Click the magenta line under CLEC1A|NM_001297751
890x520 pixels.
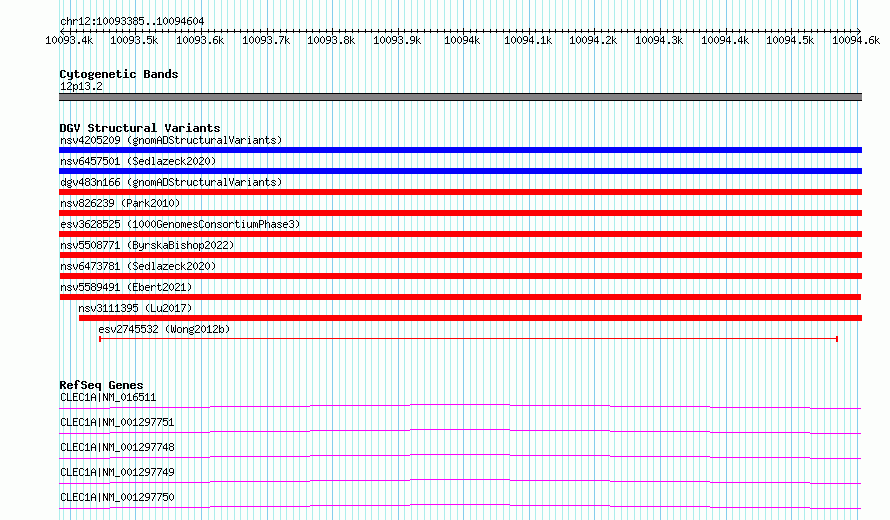pos(460,431)
